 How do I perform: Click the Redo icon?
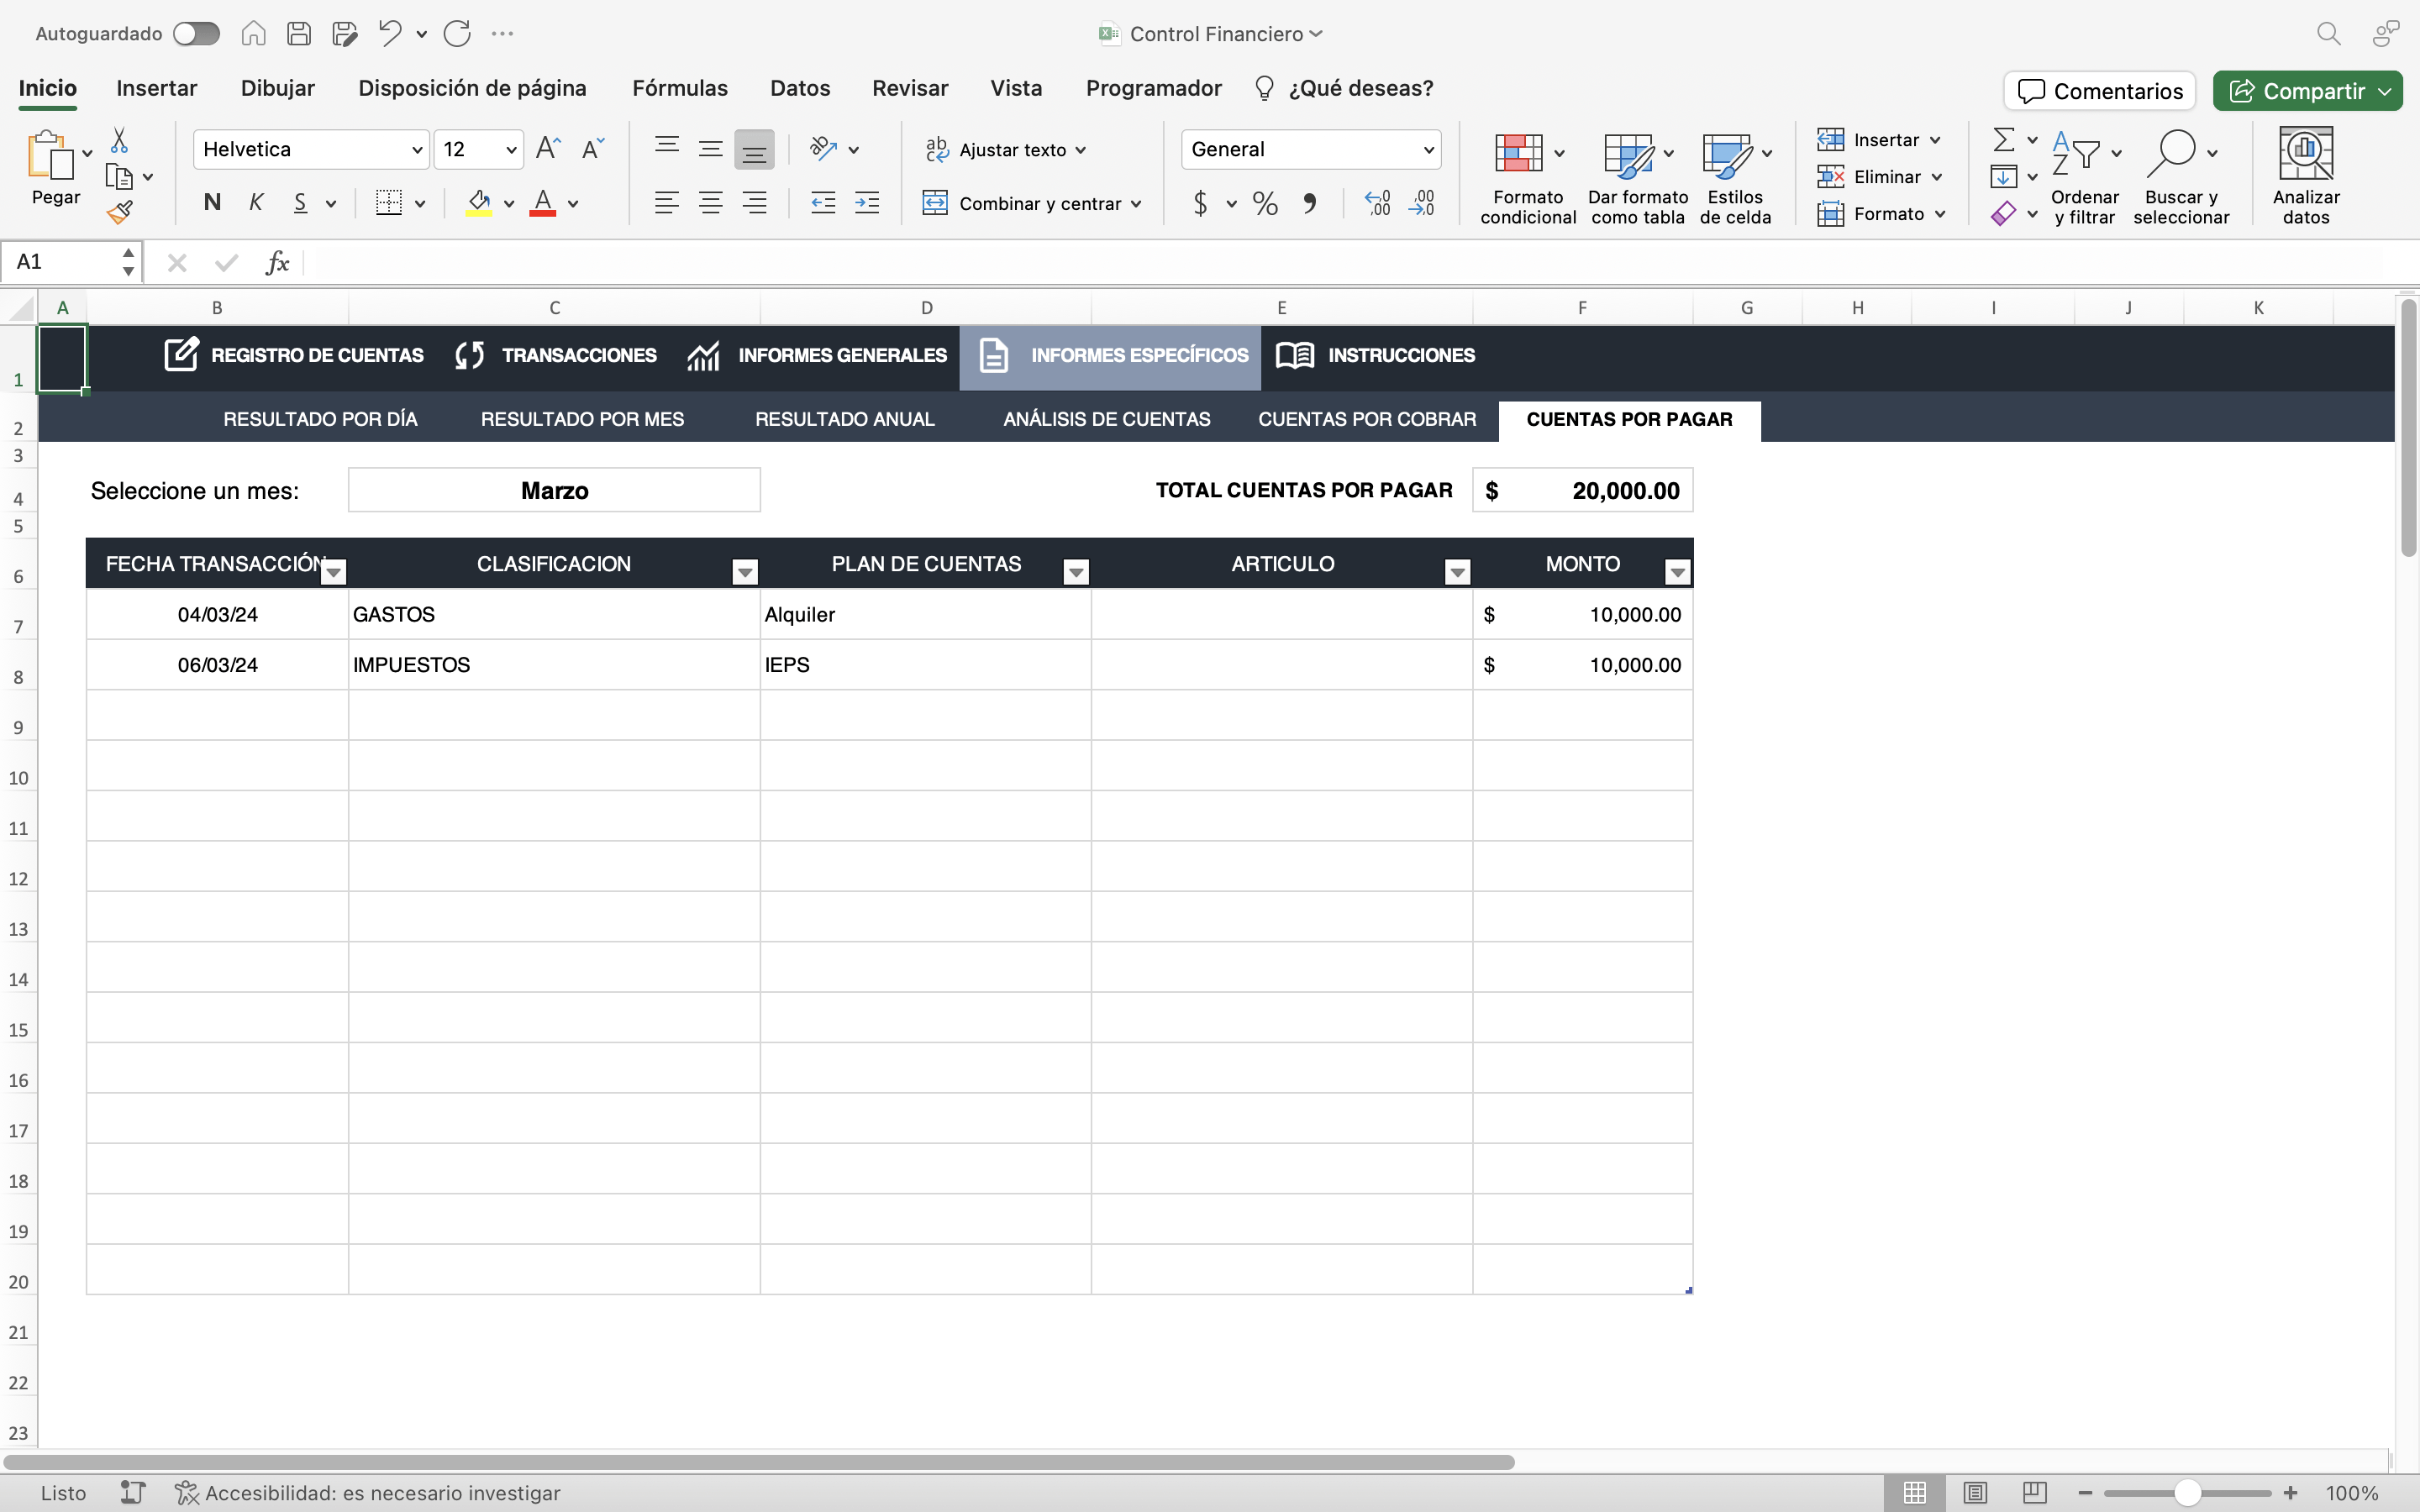[457, 34]
